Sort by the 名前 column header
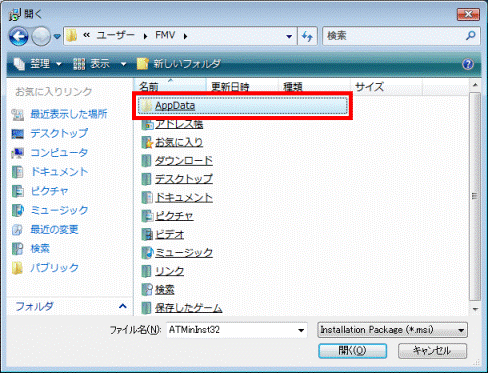488x373 pixels. 170,87
